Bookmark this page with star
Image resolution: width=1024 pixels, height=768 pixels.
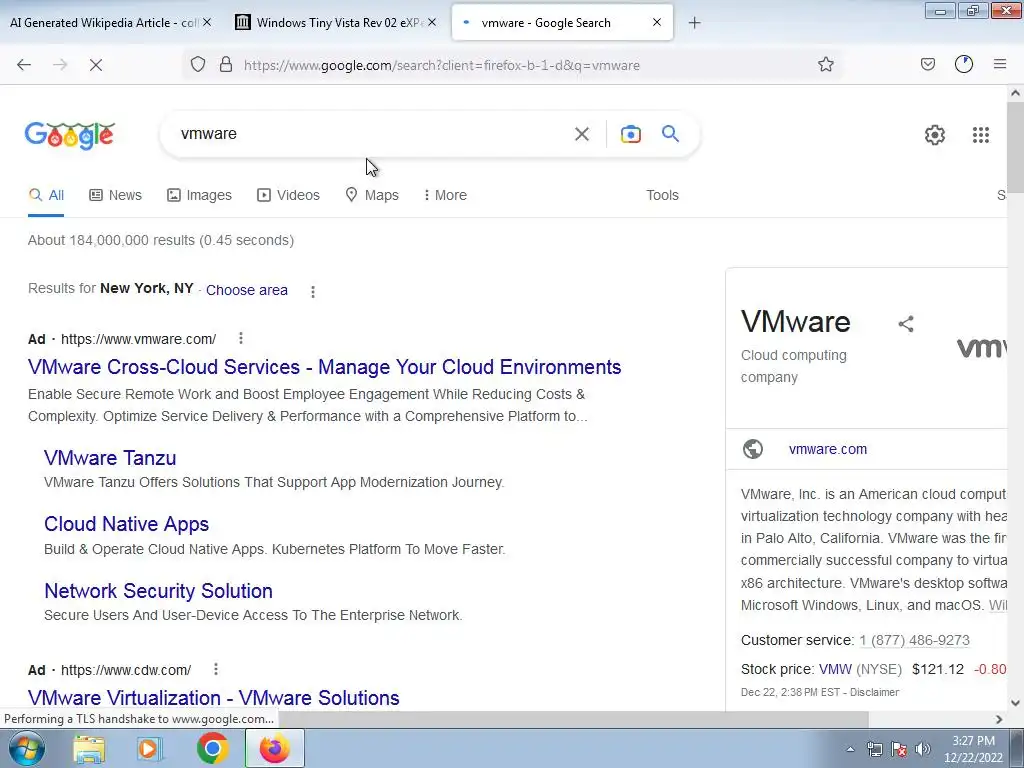point(825,65)
